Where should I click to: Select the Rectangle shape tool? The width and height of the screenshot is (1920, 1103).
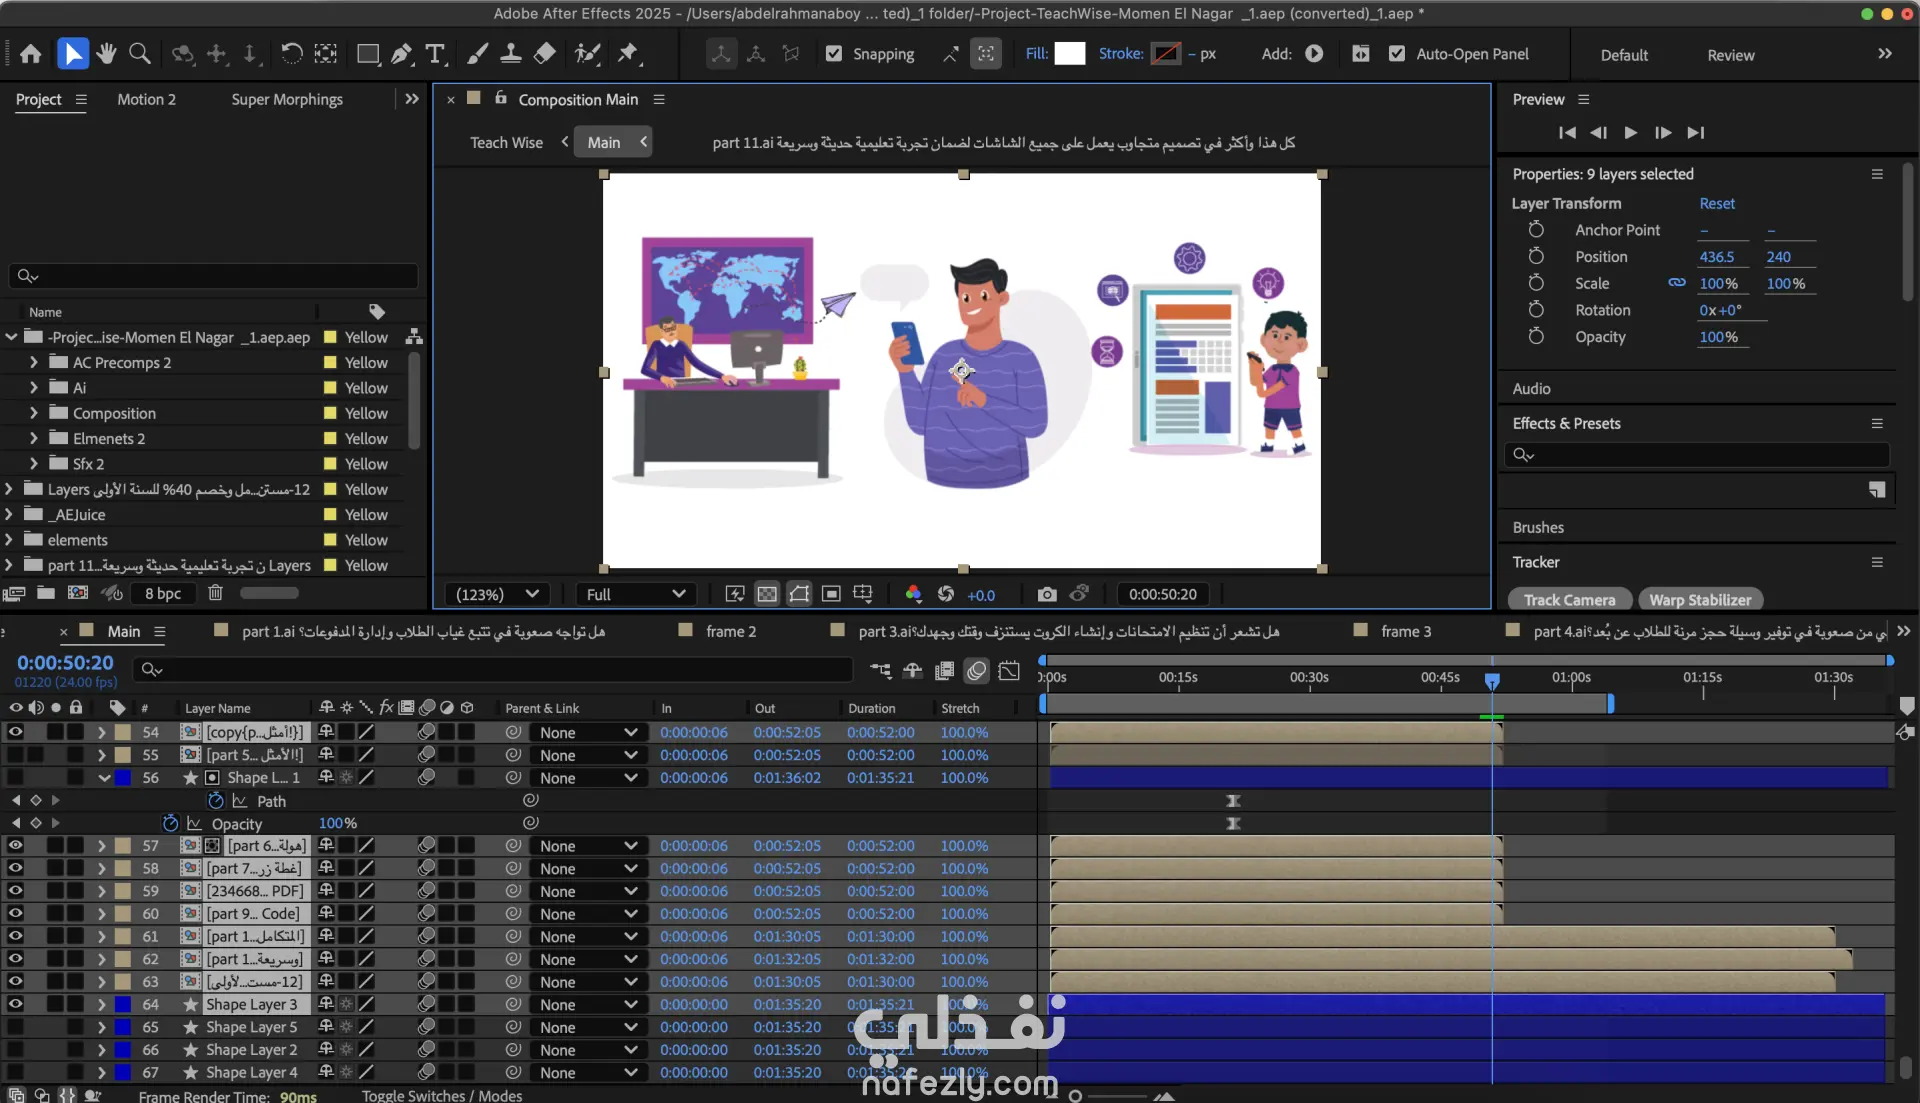(368, 54)
